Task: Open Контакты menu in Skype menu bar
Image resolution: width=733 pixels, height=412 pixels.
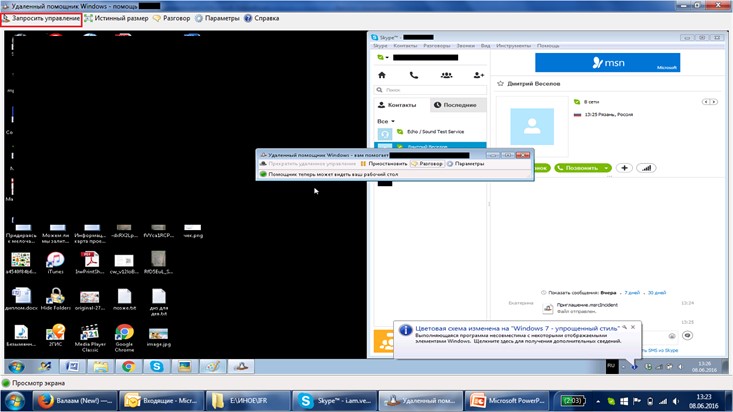Action: [x=405, y=46]
